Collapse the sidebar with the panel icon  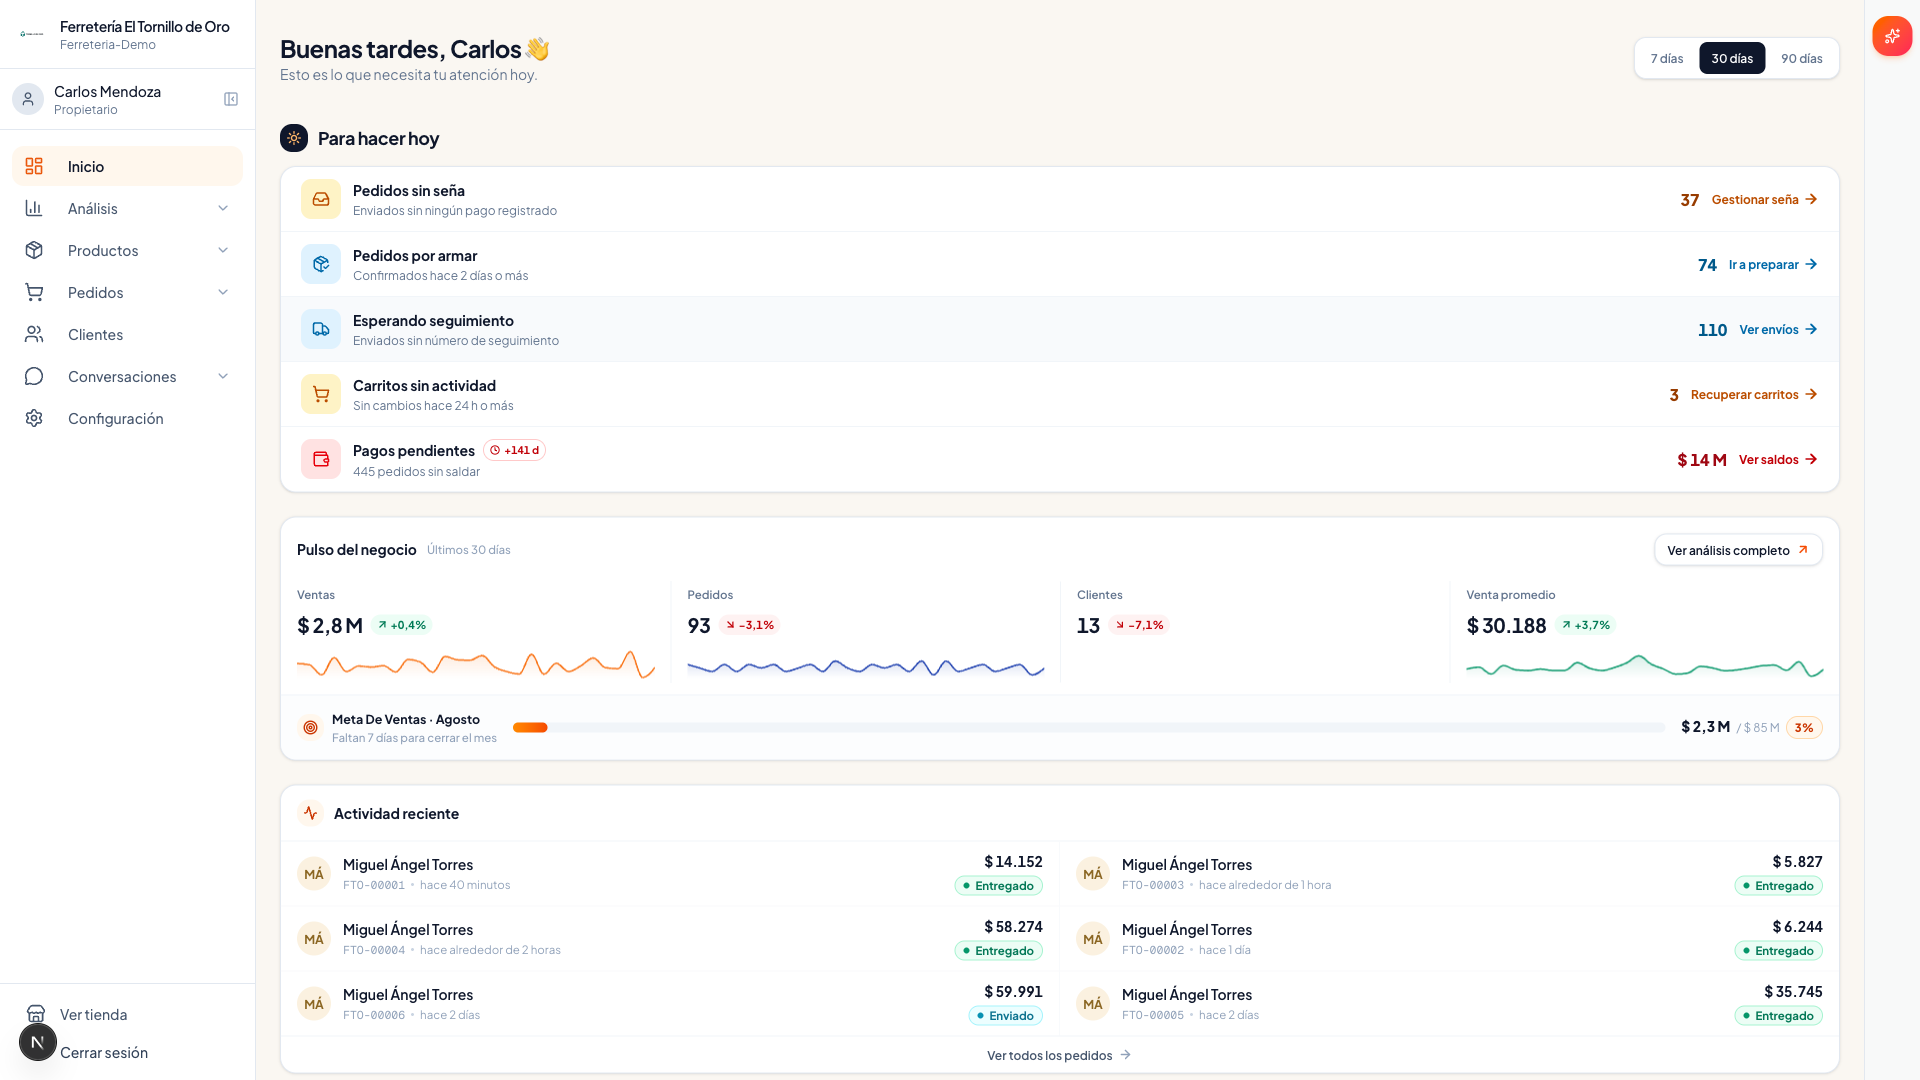(x=231, y=99)
